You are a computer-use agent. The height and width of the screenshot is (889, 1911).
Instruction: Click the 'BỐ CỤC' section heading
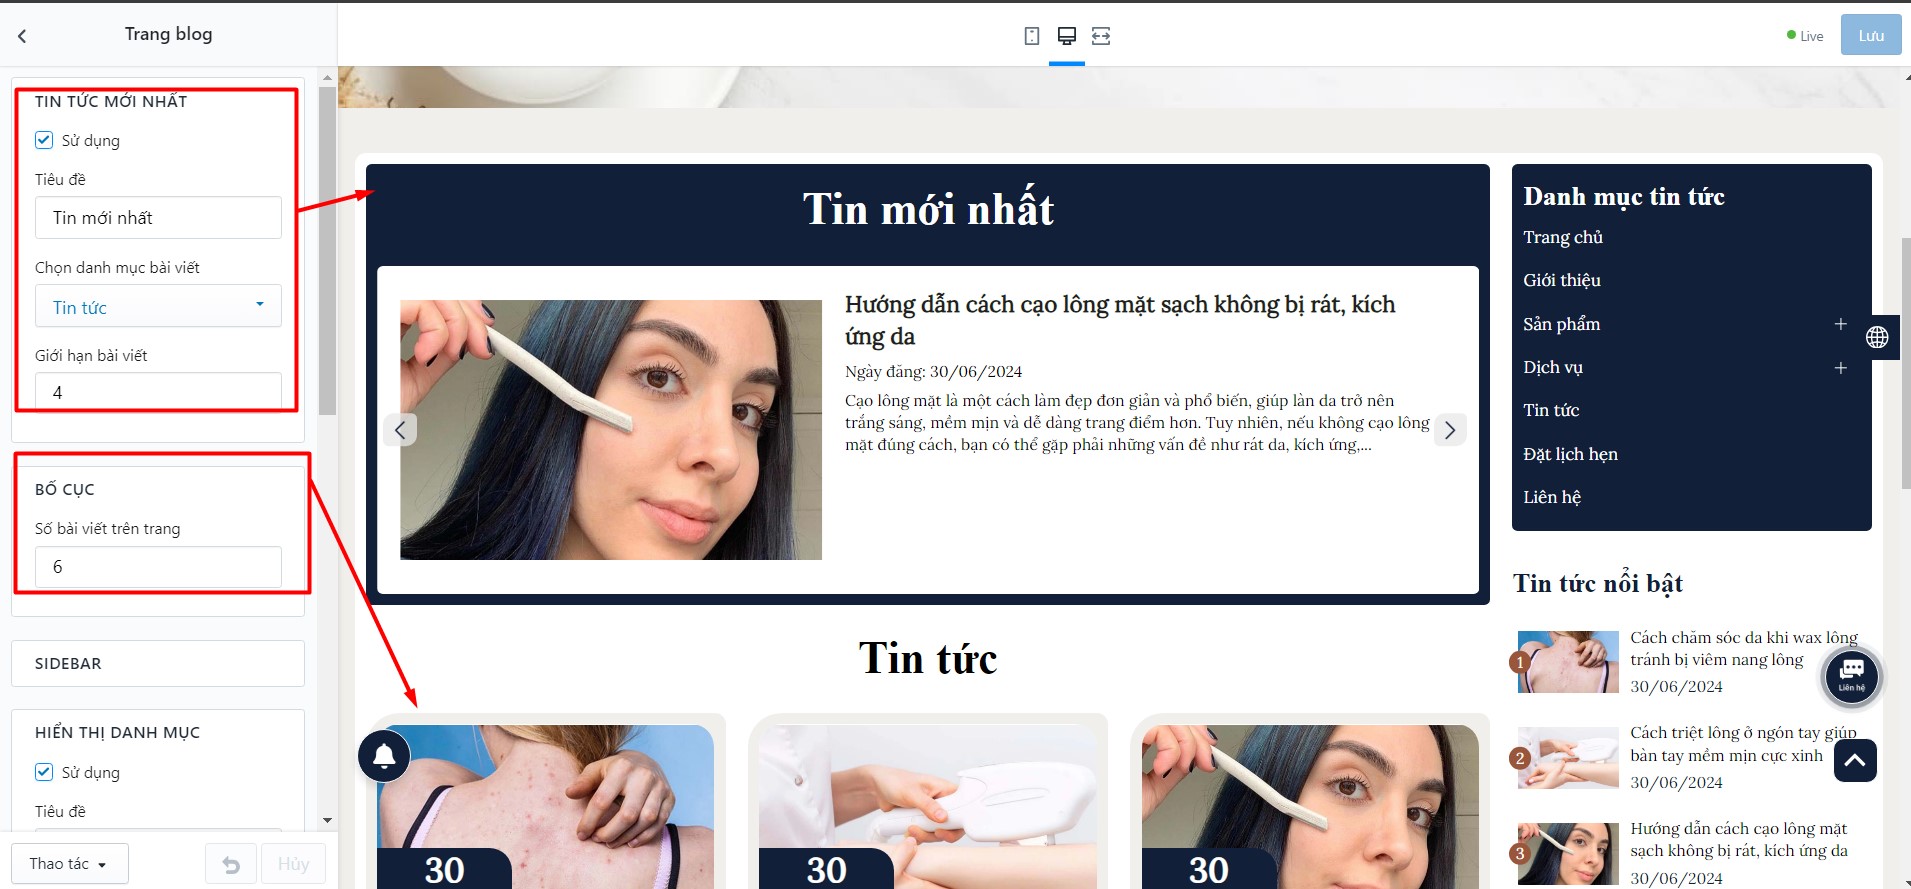[65, 489]
